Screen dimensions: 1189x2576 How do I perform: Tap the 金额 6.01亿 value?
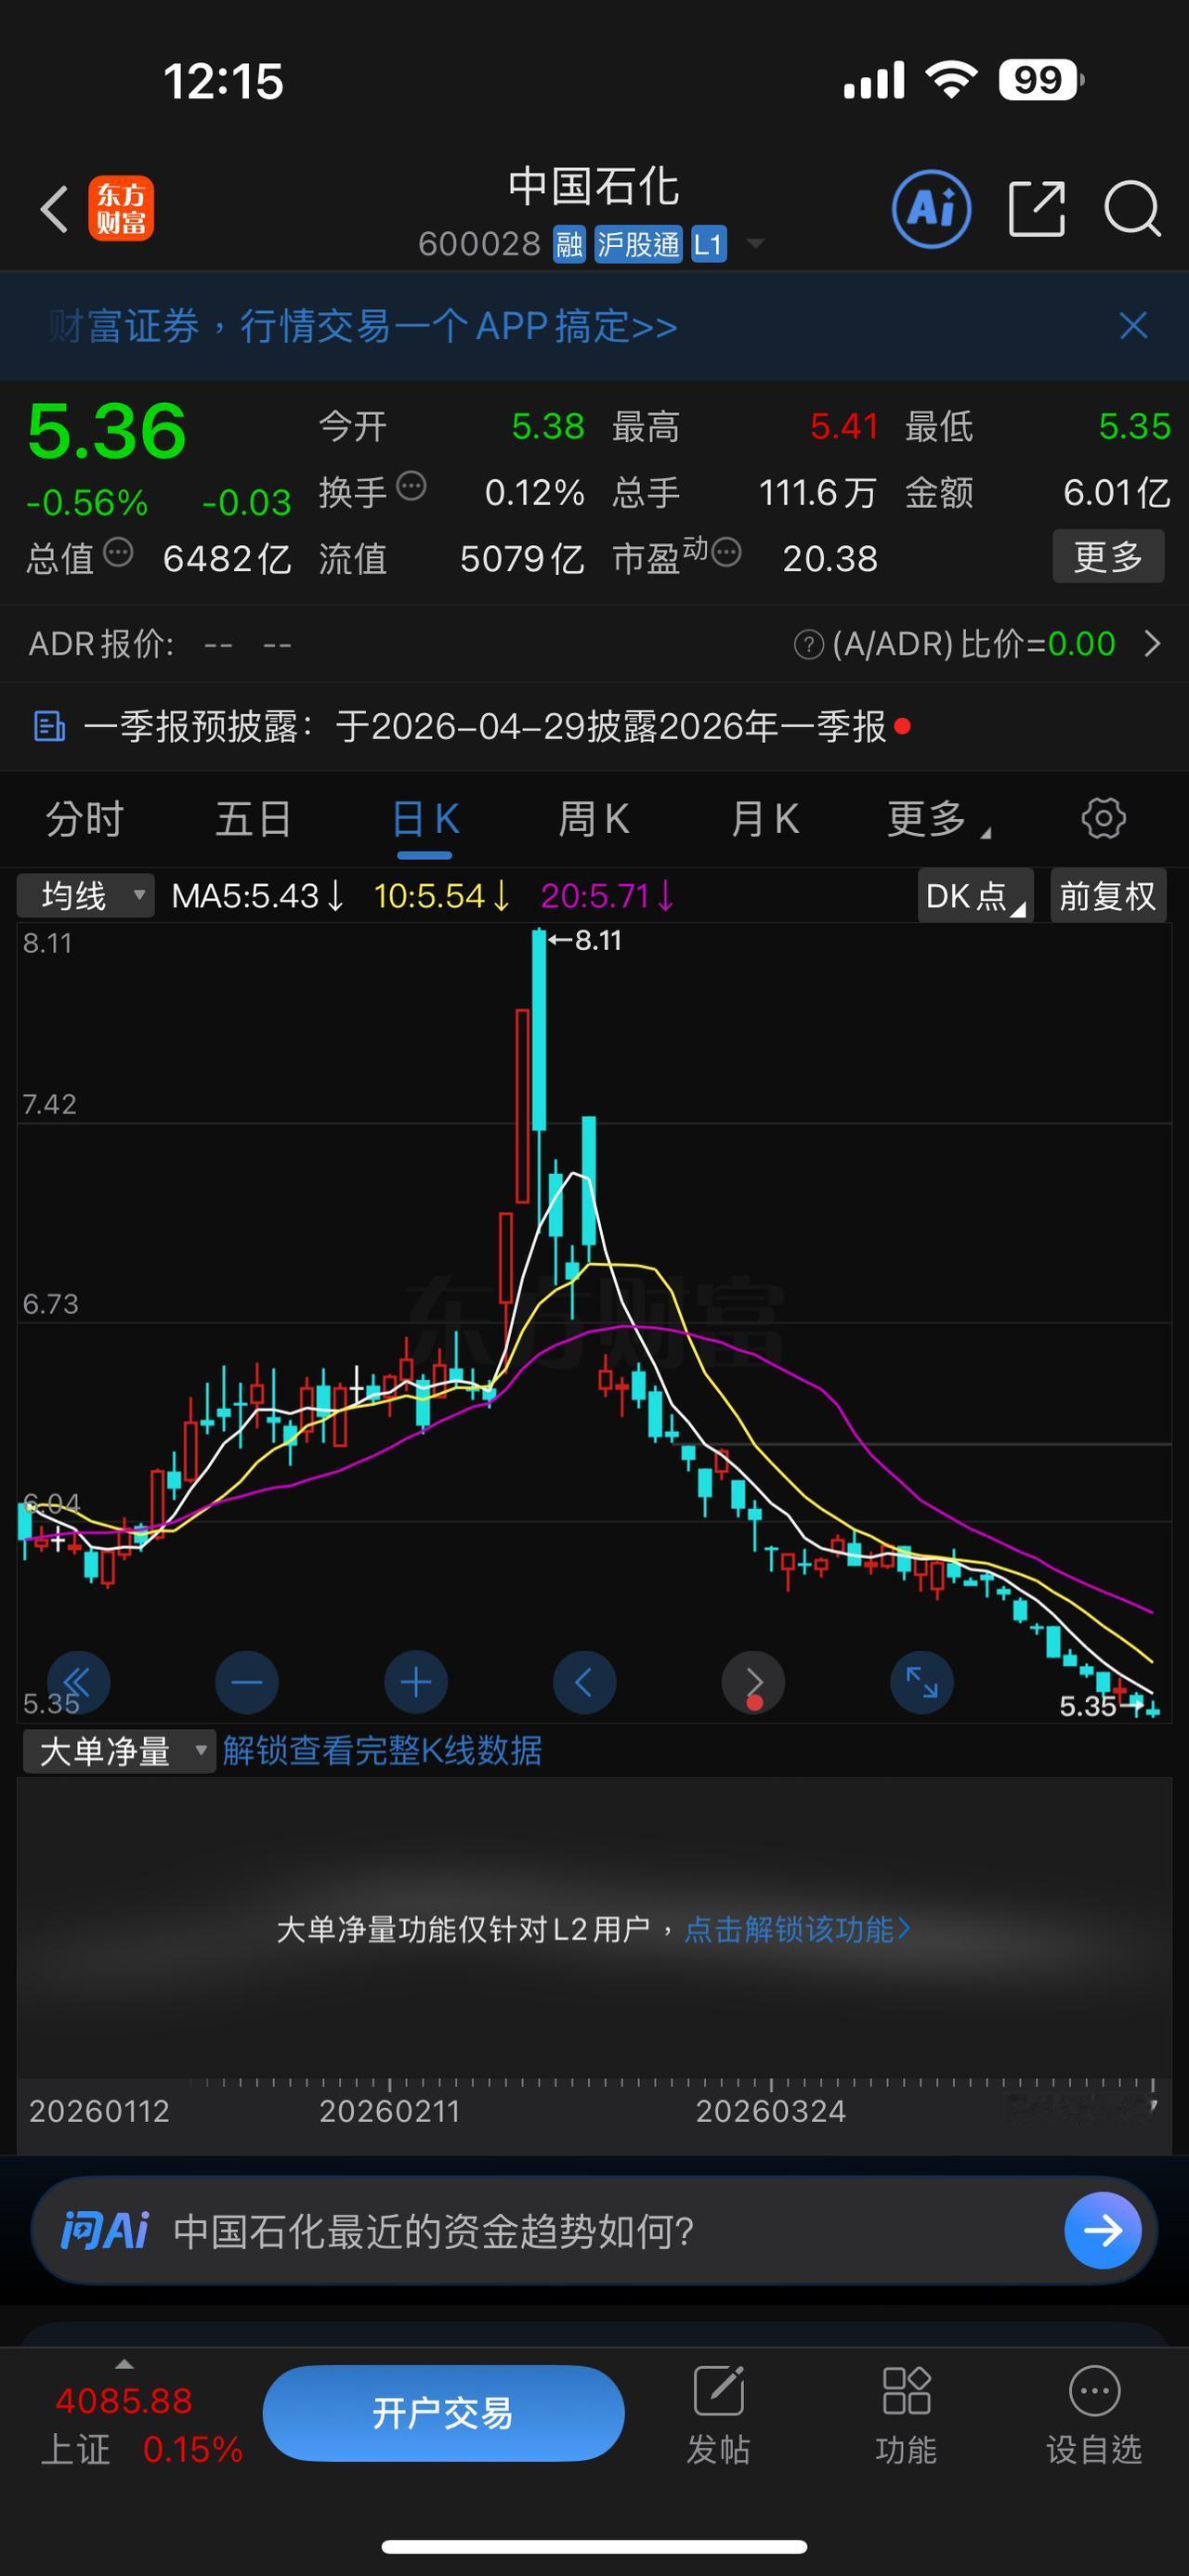click(x=1116, y=492)
